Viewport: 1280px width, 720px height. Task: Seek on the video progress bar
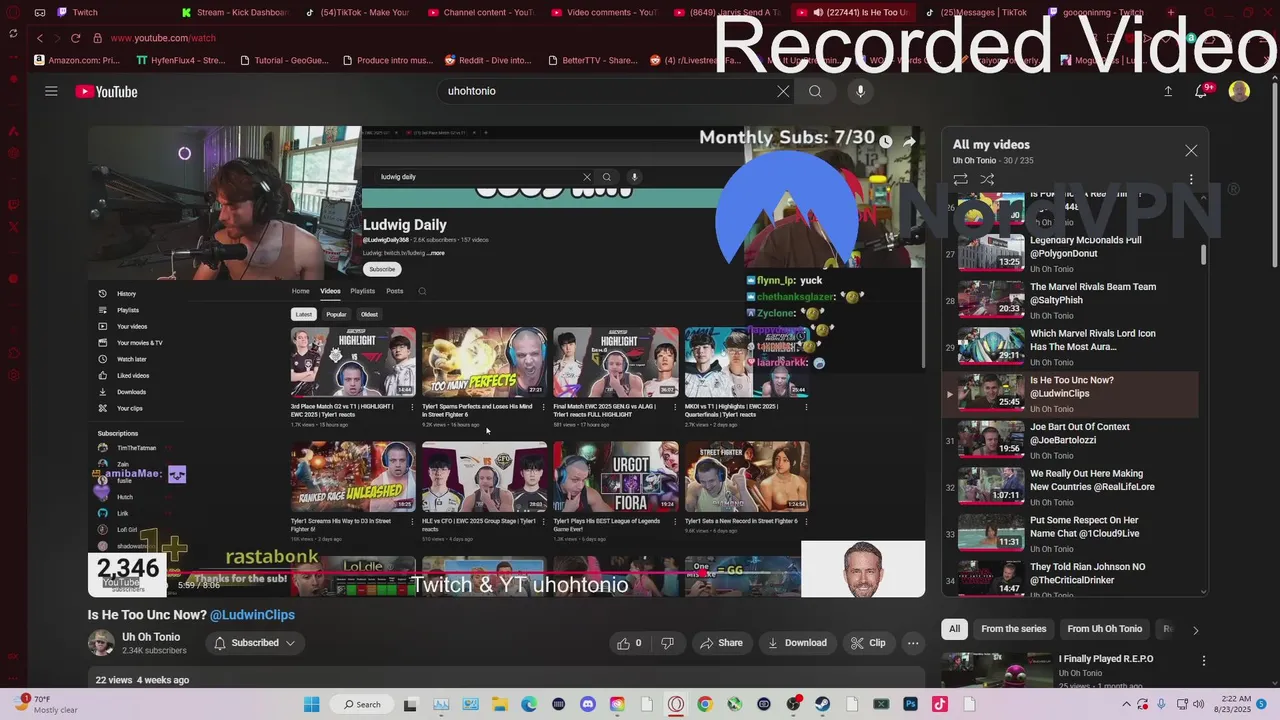click(506, 574)
